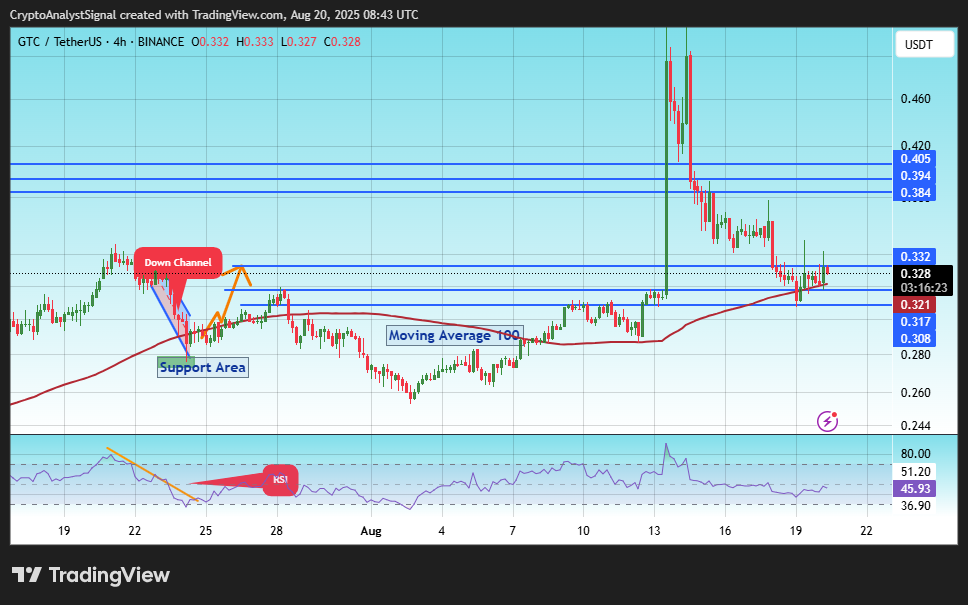The width and height of the screenshot is (968, 605).
Task: Click the 0.244 price axis tick
Action: pyautogui.click(x=916, y=426)
